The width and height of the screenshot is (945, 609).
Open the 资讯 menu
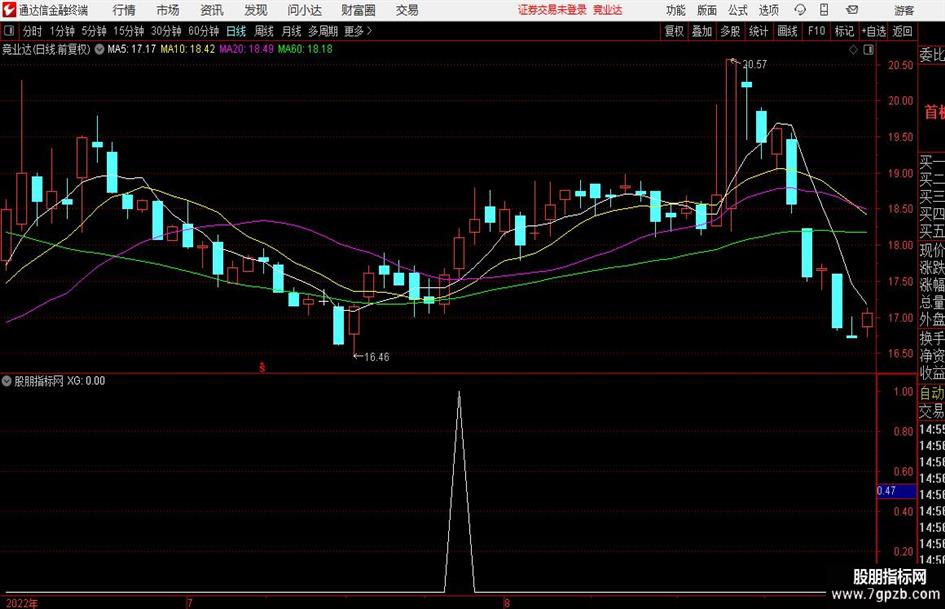(212, 10)
